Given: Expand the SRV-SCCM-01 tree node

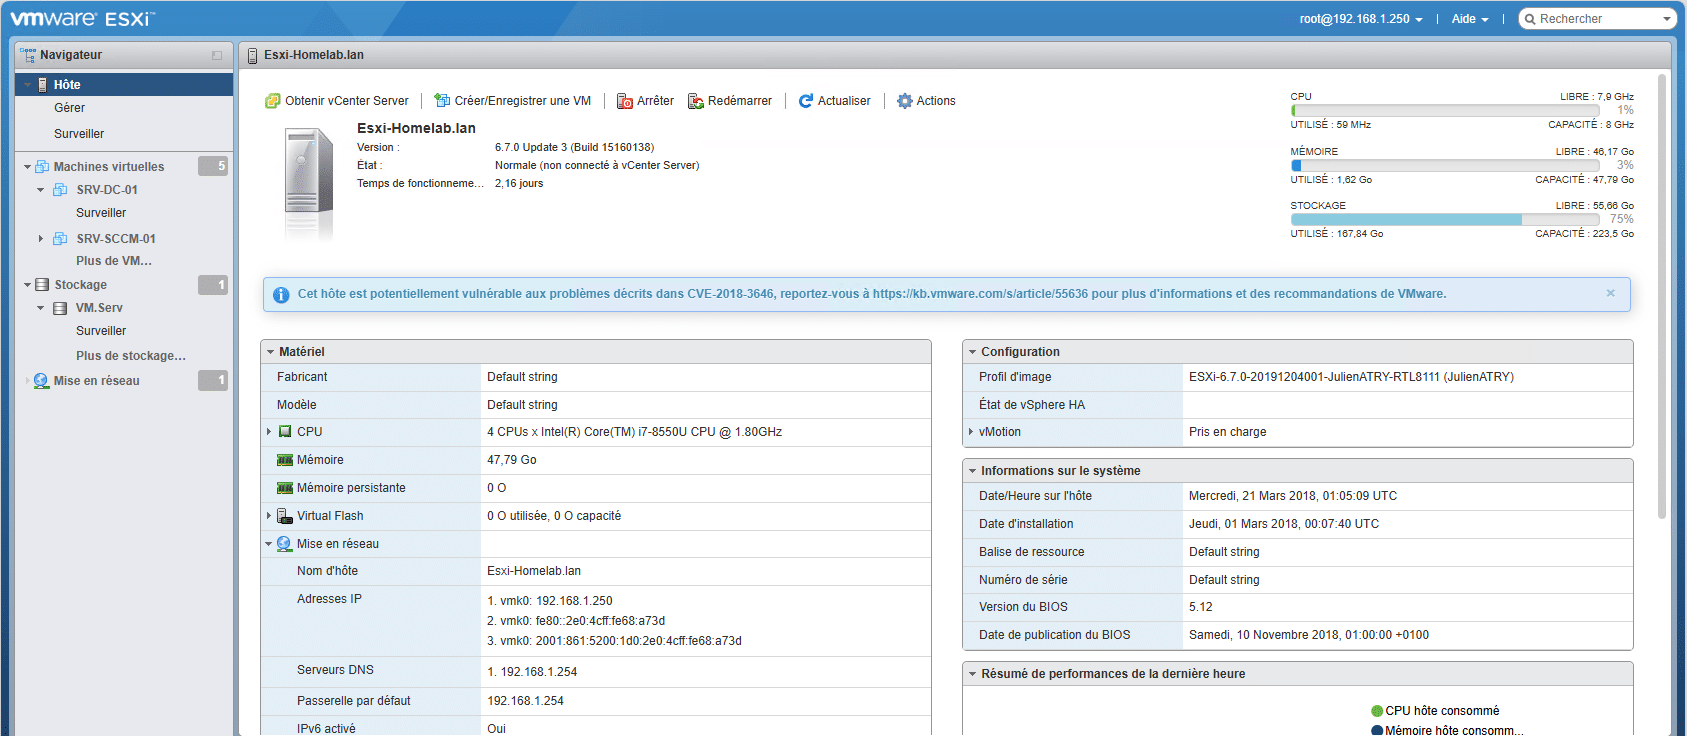Looking at the screenshot, I should (x=41, y=239).
